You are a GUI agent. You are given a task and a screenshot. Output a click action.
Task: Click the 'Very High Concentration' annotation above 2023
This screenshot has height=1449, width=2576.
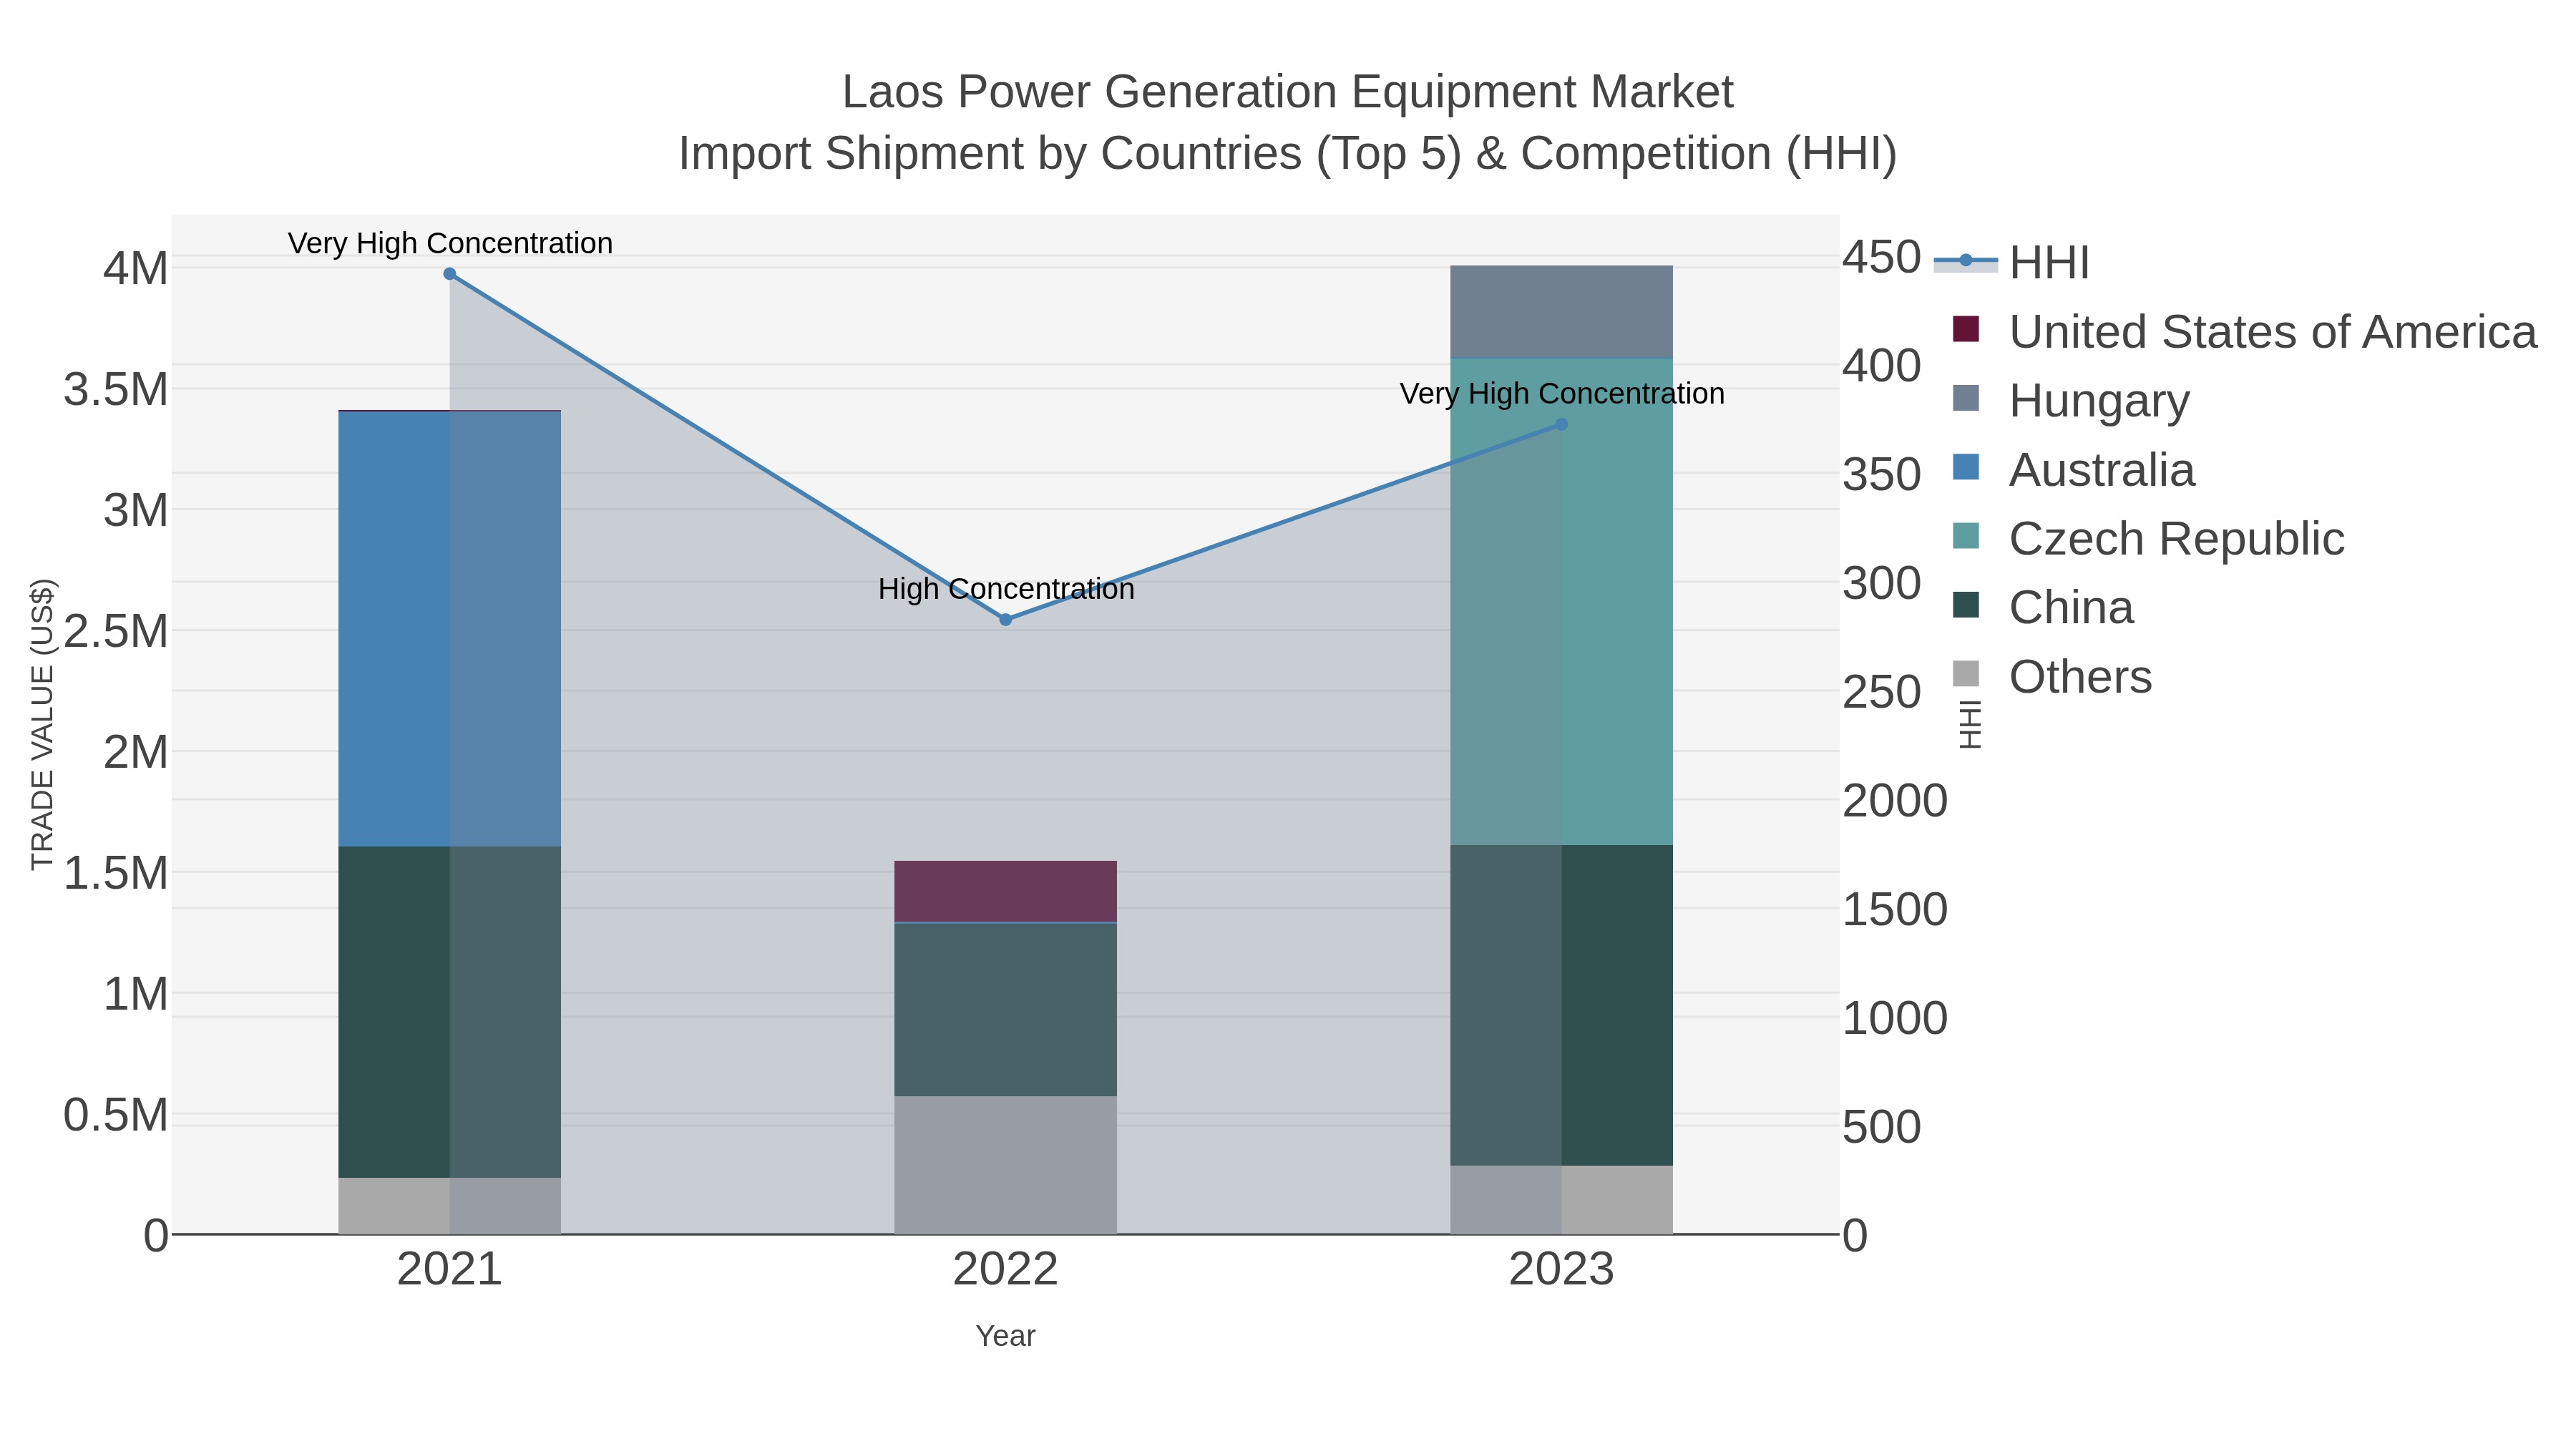tap(1562, 394)
